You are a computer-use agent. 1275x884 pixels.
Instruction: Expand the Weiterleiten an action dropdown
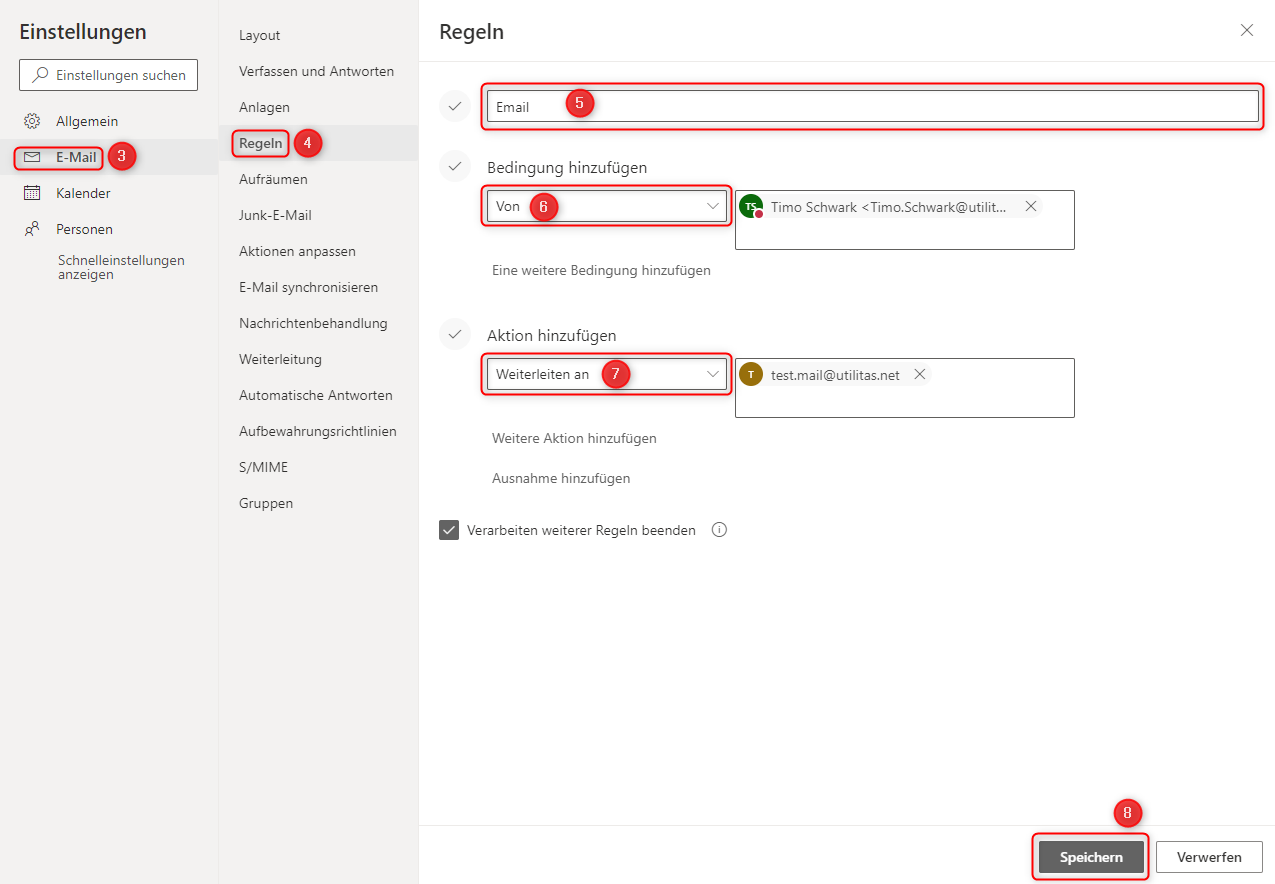coord(605,374)
